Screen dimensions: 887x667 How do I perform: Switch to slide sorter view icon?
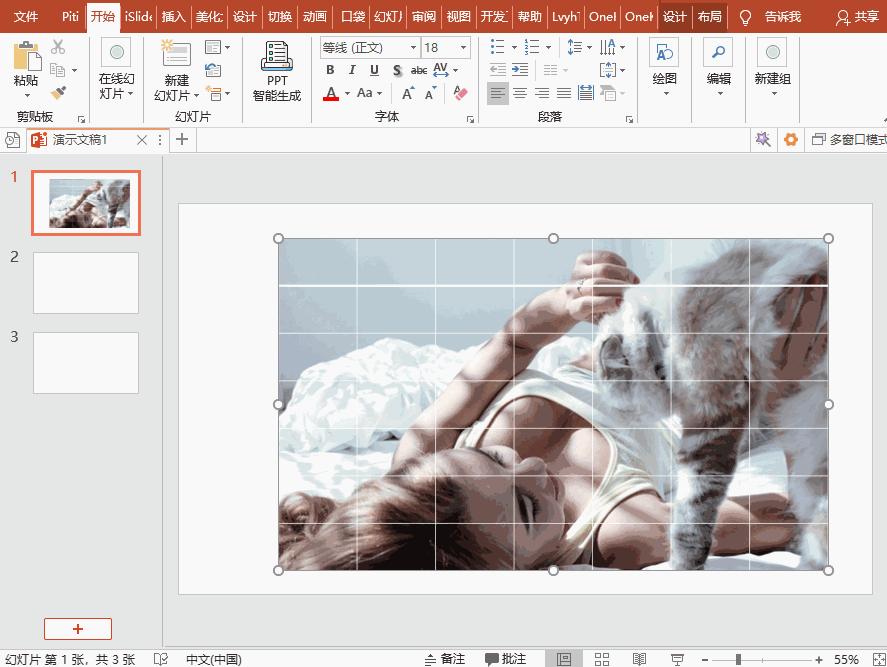point(602,659)
